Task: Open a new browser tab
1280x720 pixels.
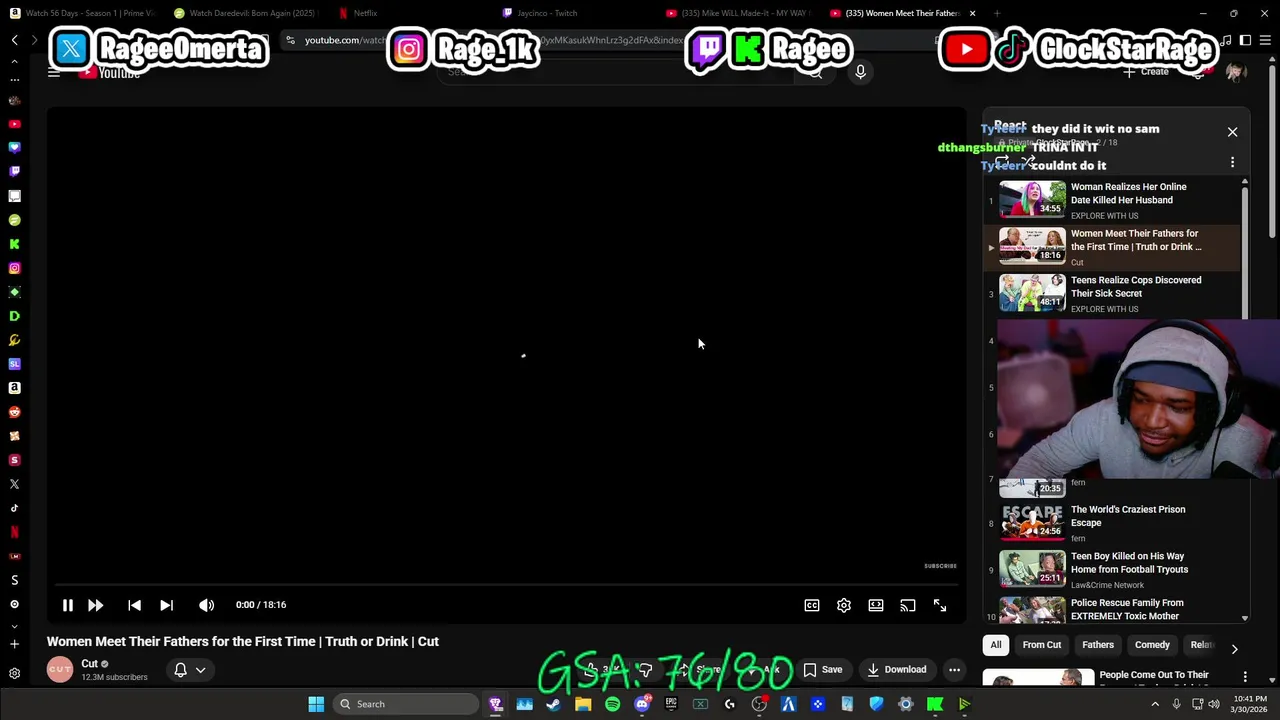Action: tap(997, 13)
